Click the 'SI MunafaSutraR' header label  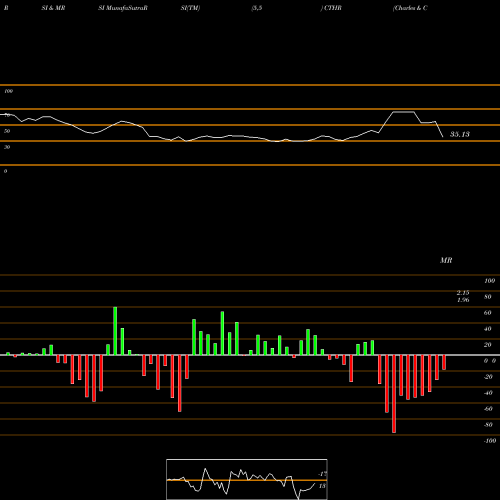coord(123,8)
